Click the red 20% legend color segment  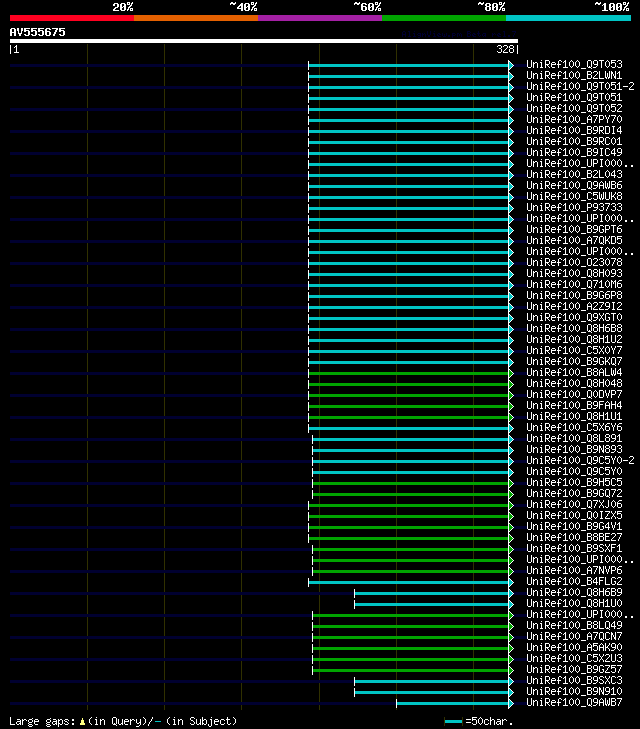[x=72, y=18]
